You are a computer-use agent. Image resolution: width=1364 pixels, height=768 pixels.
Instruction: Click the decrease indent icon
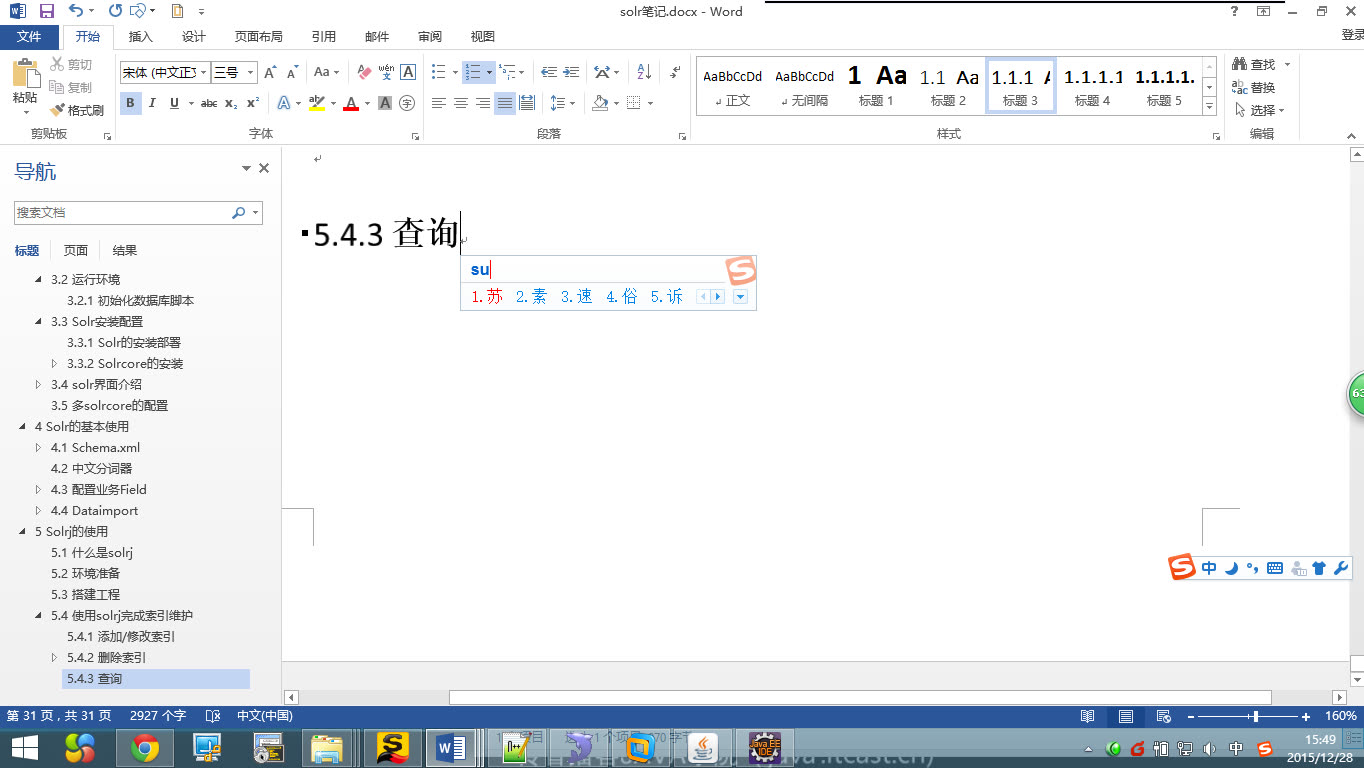point(549,72)
